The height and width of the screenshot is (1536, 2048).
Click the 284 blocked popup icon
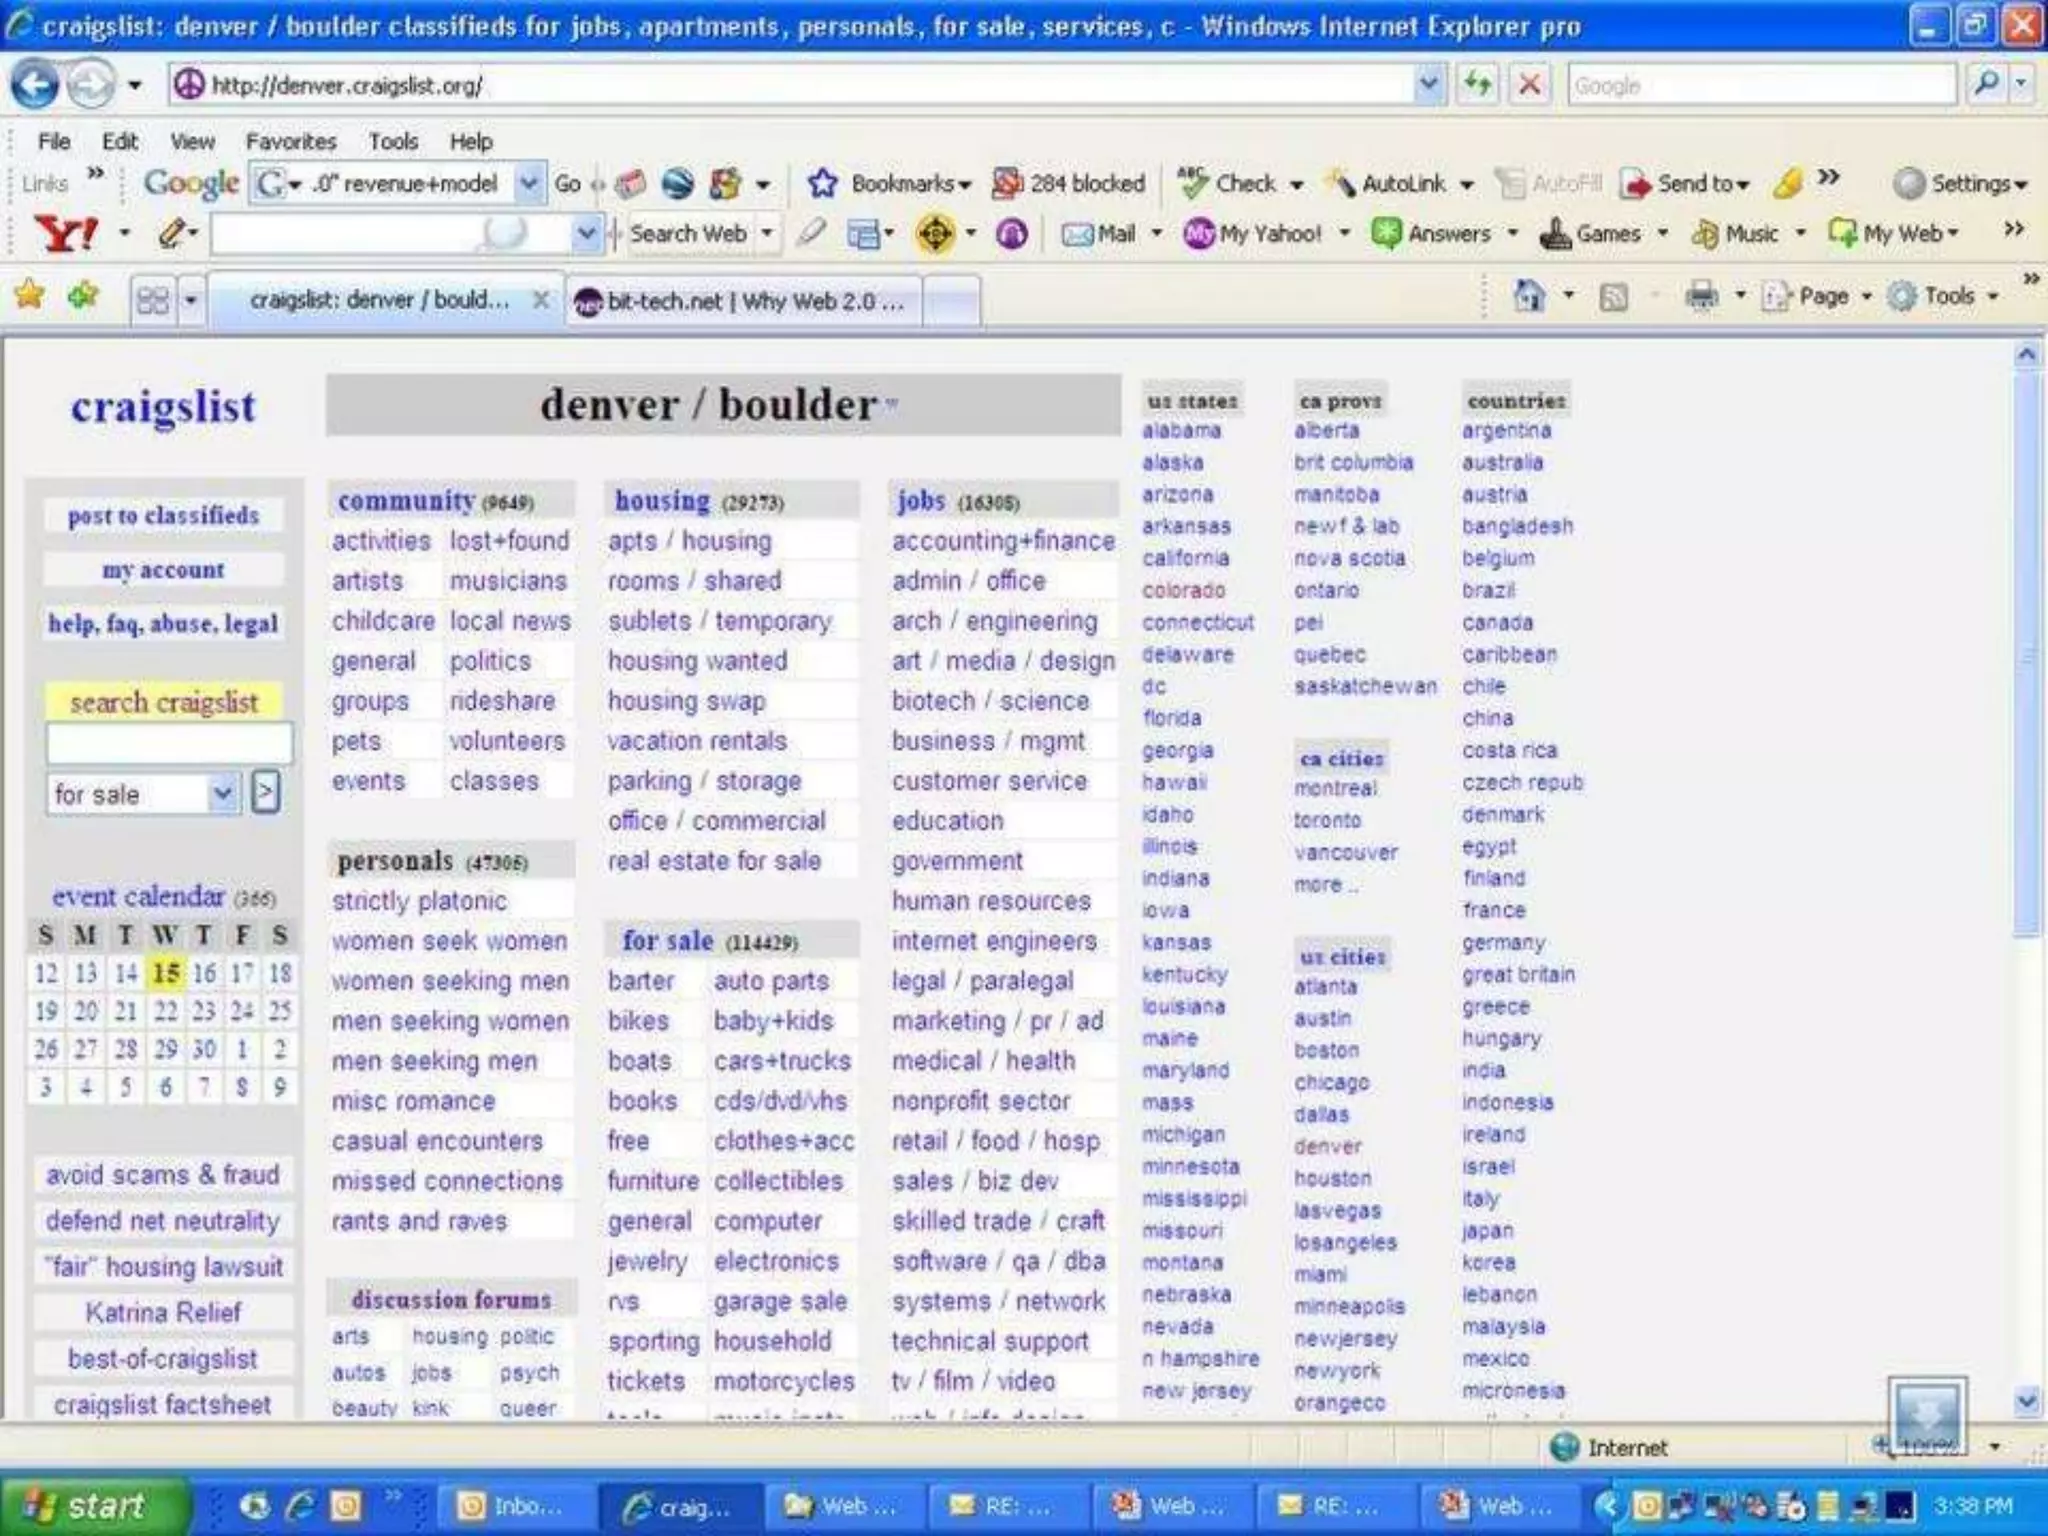pos(1007,183)
